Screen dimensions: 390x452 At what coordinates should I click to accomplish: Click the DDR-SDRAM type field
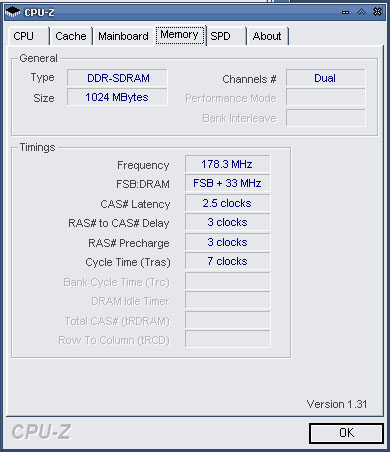pos(117,78)
